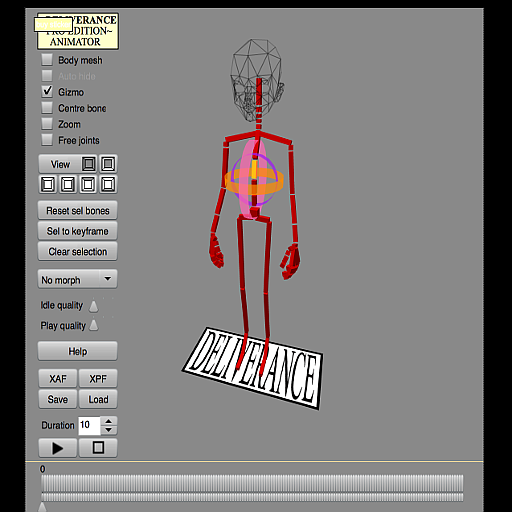Click the upper timeline keyframe track
Screen dimensions: 512x512
(252, 483)
